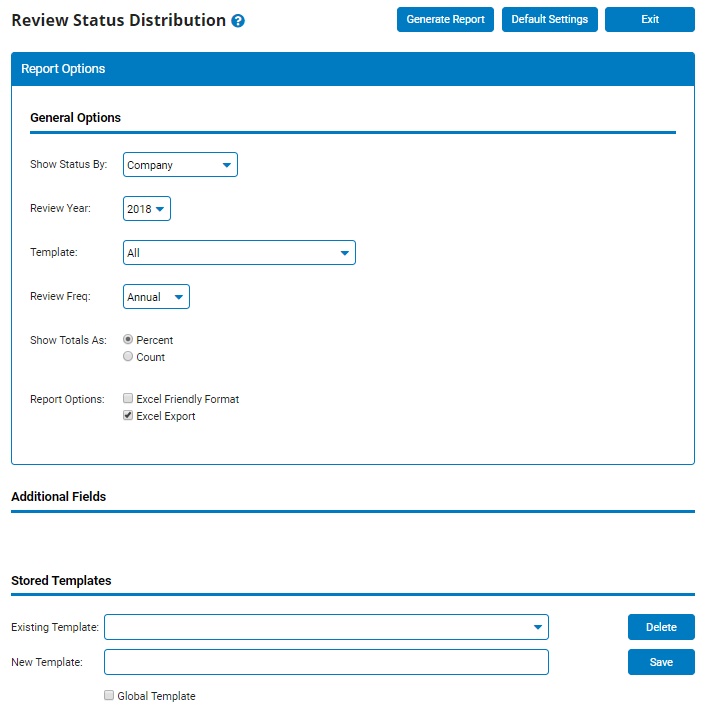Save the new template
This screenshot has width=706, height=716.
tap(661, 662)
